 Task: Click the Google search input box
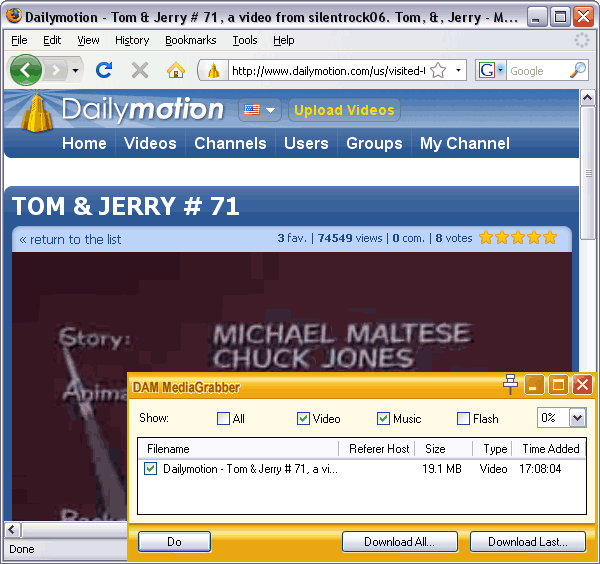tap(538, 70)
